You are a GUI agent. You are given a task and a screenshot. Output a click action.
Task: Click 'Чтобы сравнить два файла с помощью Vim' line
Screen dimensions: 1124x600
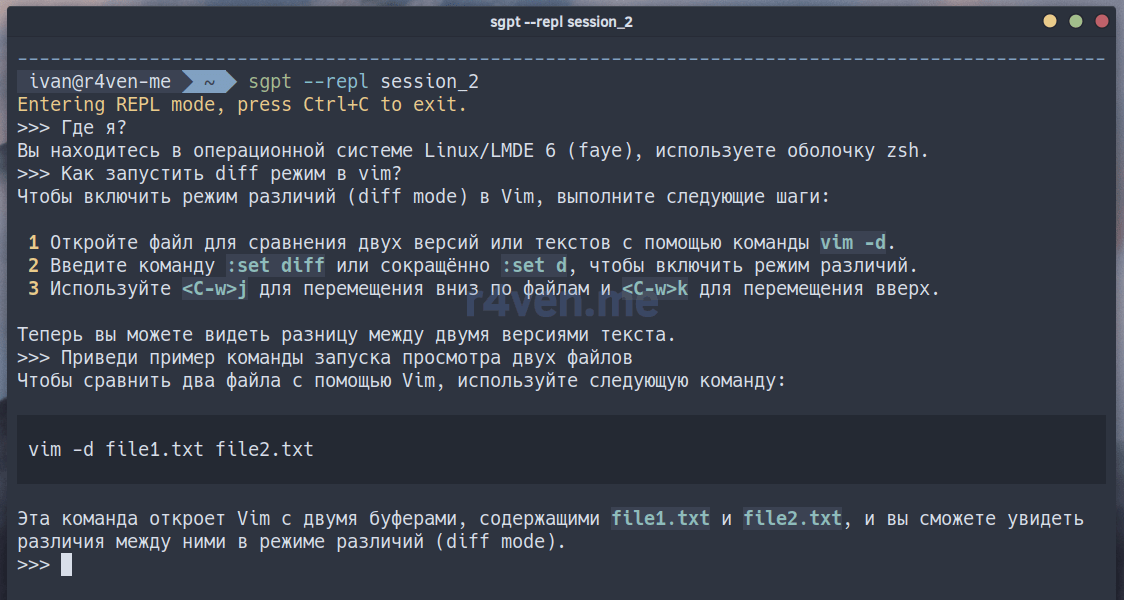click(x=401, y=381)
